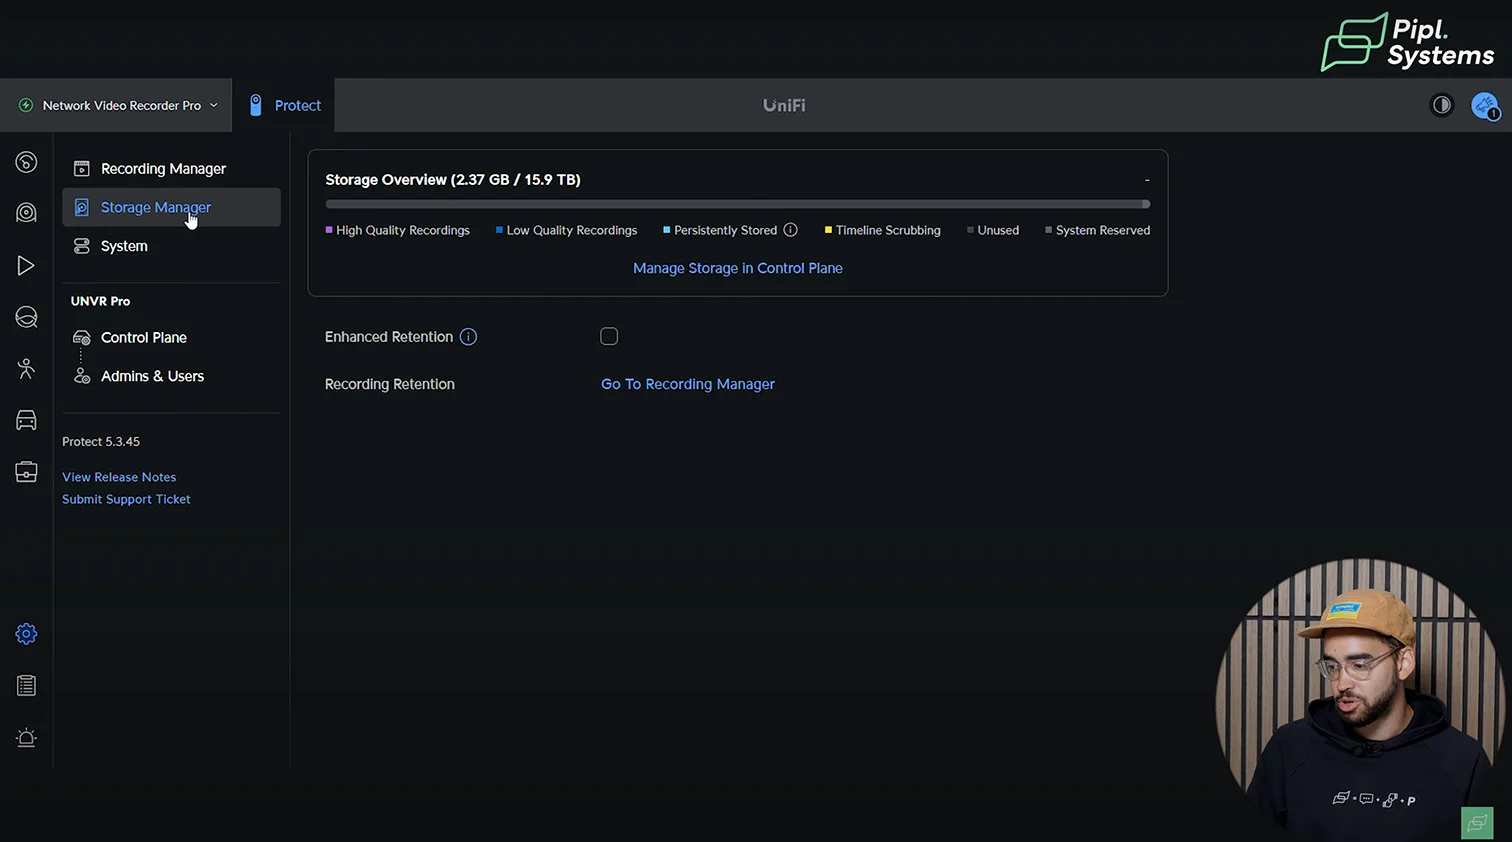Click the Protect 5.3.45 version text

point(101,441)
